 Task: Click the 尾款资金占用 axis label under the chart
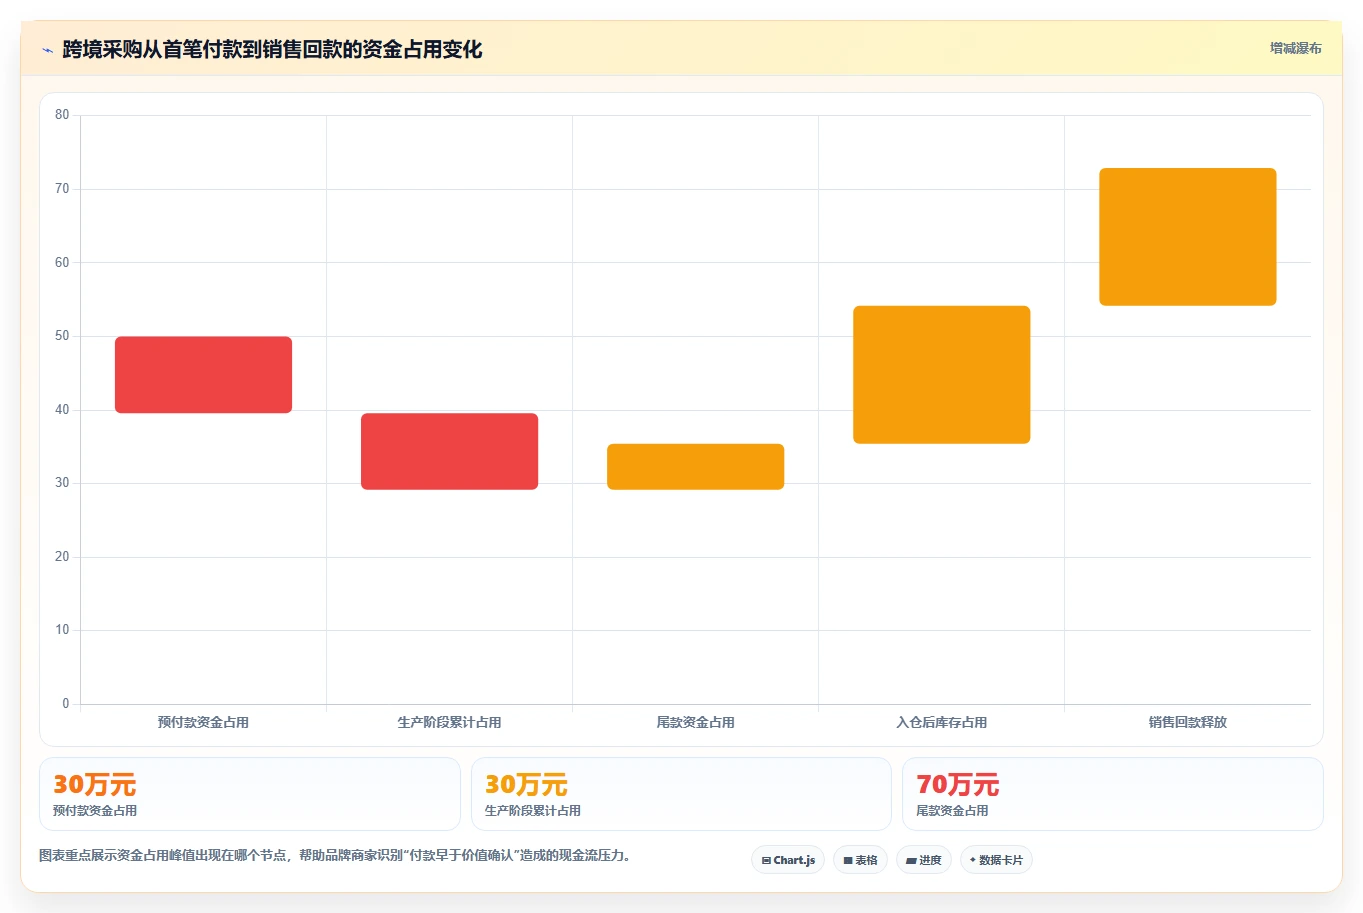(695, 722)
